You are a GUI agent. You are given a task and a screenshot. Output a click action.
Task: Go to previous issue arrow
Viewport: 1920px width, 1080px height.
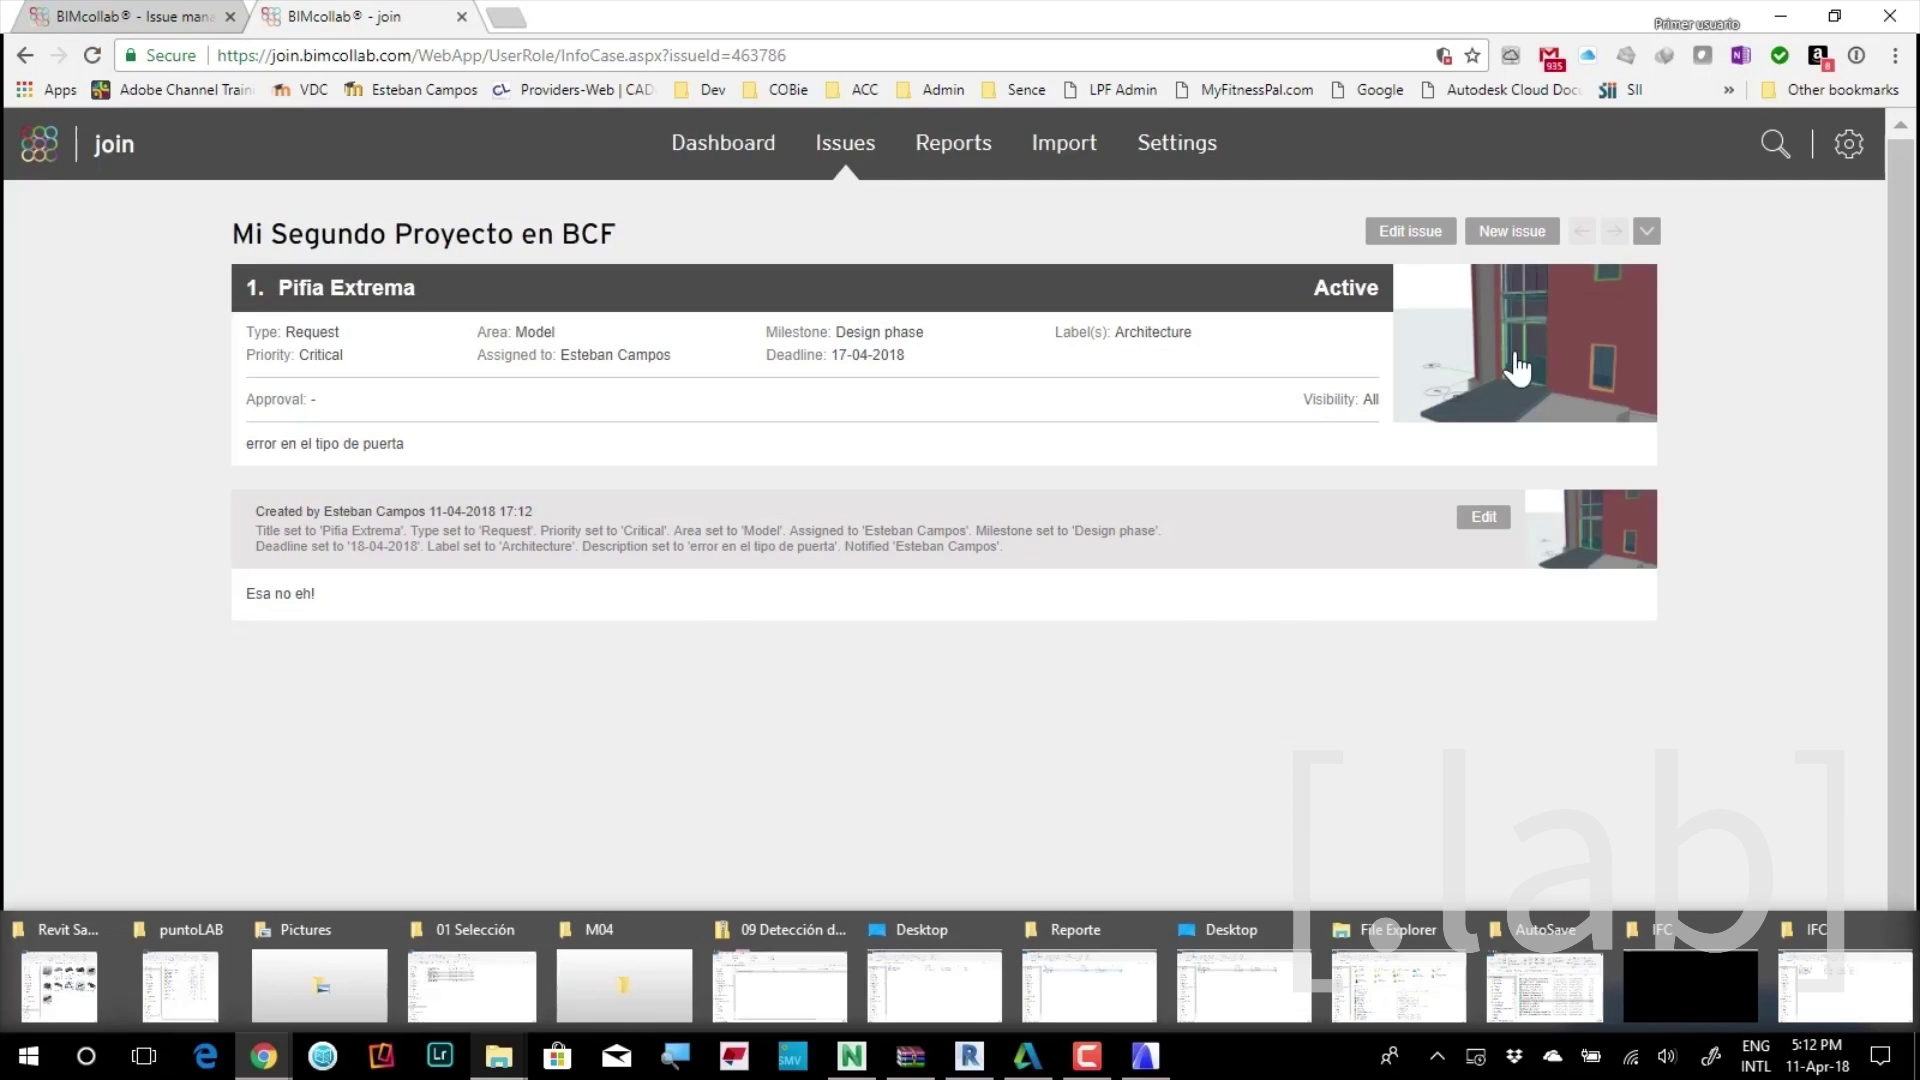(x=1582, y=231)
